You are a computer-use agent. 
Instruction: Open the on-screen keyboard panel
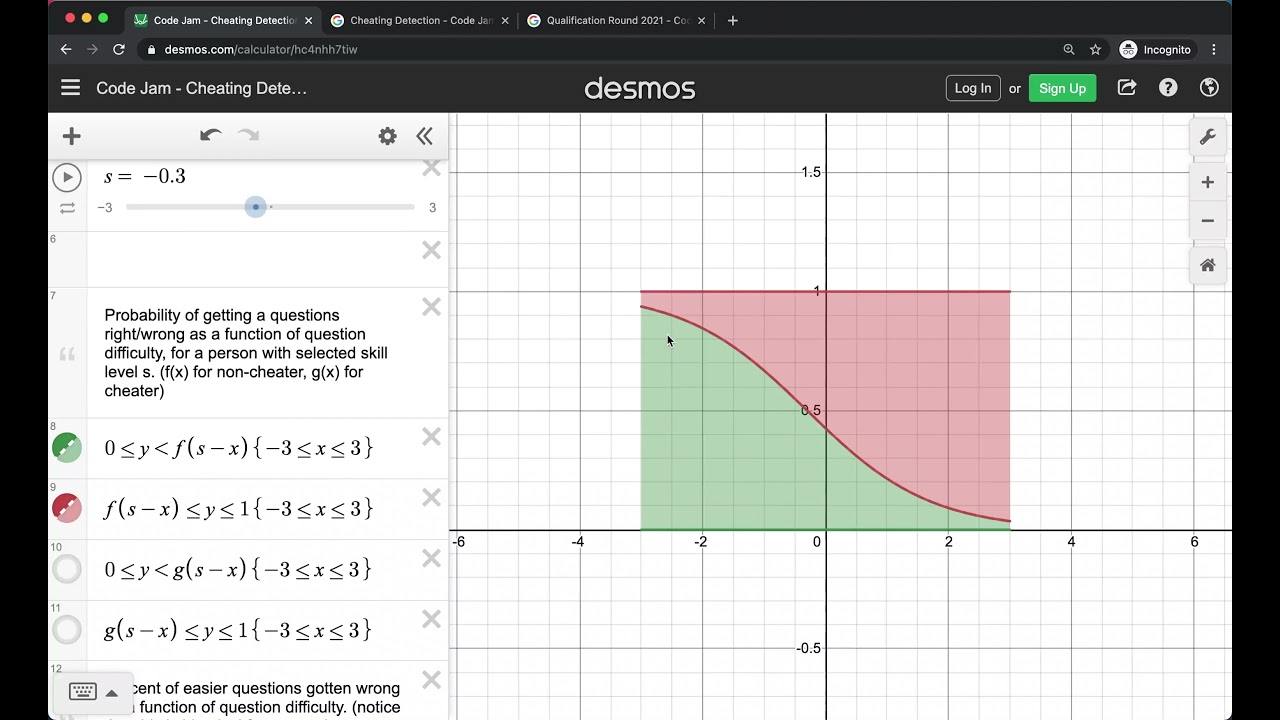(x=94, y=692)
